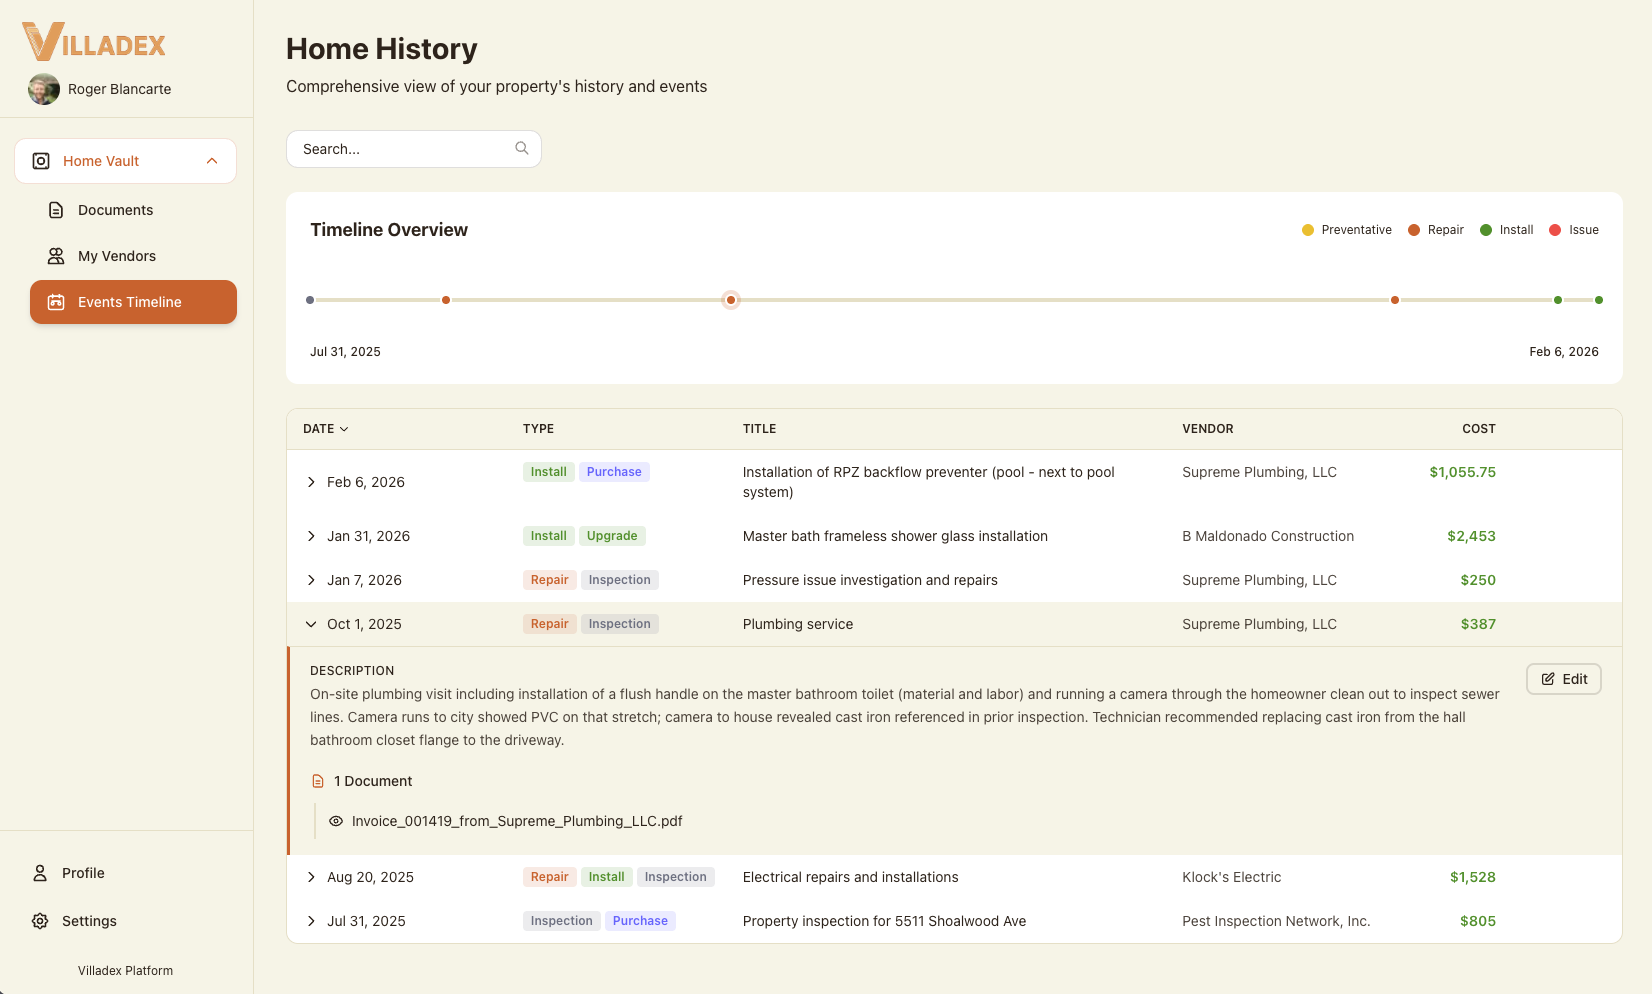1652x994 pixels.
Task: Expand the Feb 6, 2026 installation row
Action: click(x=310, y=482)
